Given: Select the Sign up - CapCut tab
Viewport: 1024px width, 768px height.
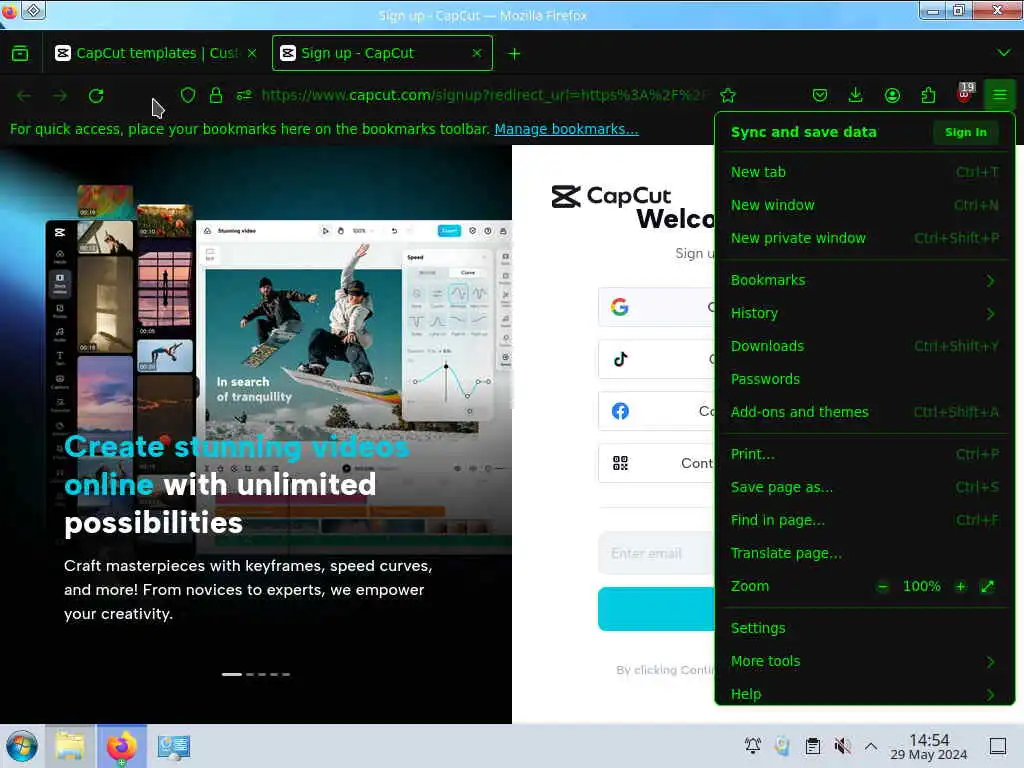Looking at the screenshot, I should coord(382,53).
